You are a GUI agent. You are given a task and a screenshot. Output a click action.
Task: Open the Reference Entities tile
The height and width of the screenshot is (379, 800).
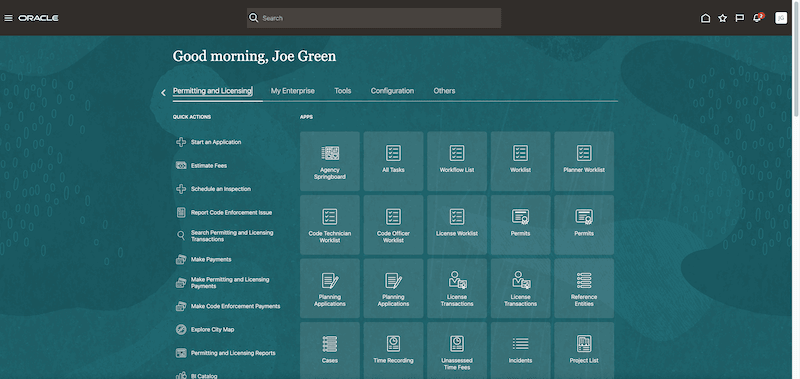[584, 288]
